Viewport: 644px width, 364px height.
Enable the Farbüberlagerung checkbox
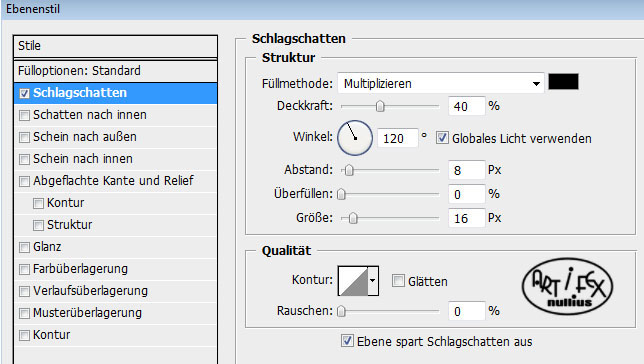[24, 270]
